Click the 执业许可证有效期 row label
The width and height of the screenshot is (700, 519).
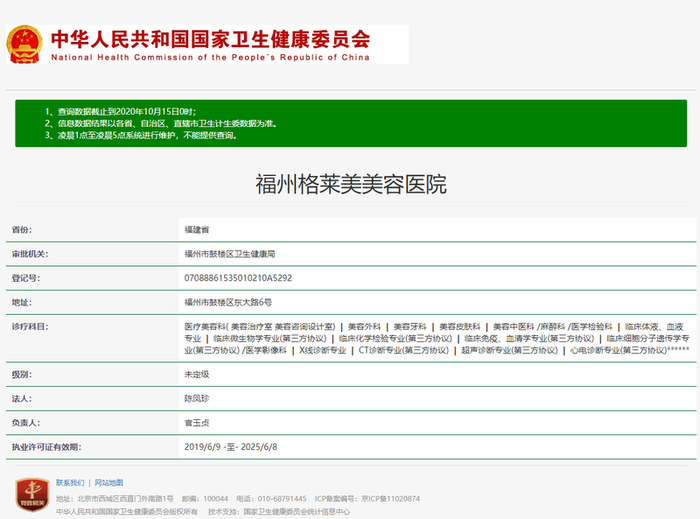pos(46,447)
